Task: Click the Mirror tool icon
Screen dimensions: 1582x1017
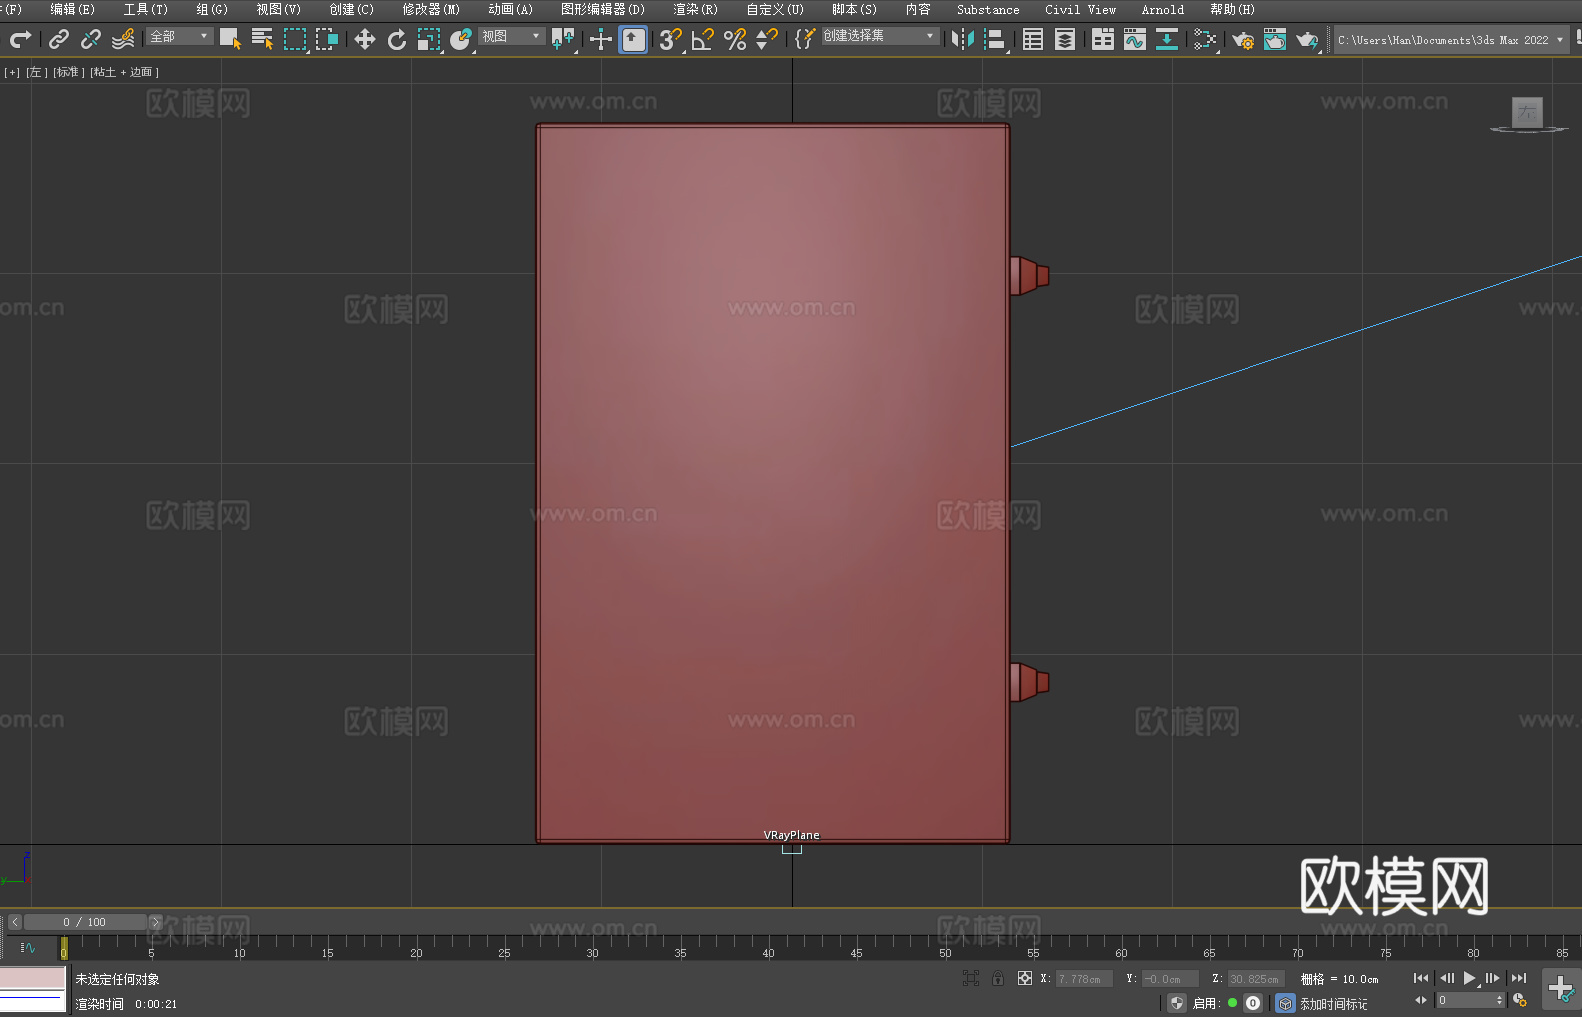Action: point(962,39)
